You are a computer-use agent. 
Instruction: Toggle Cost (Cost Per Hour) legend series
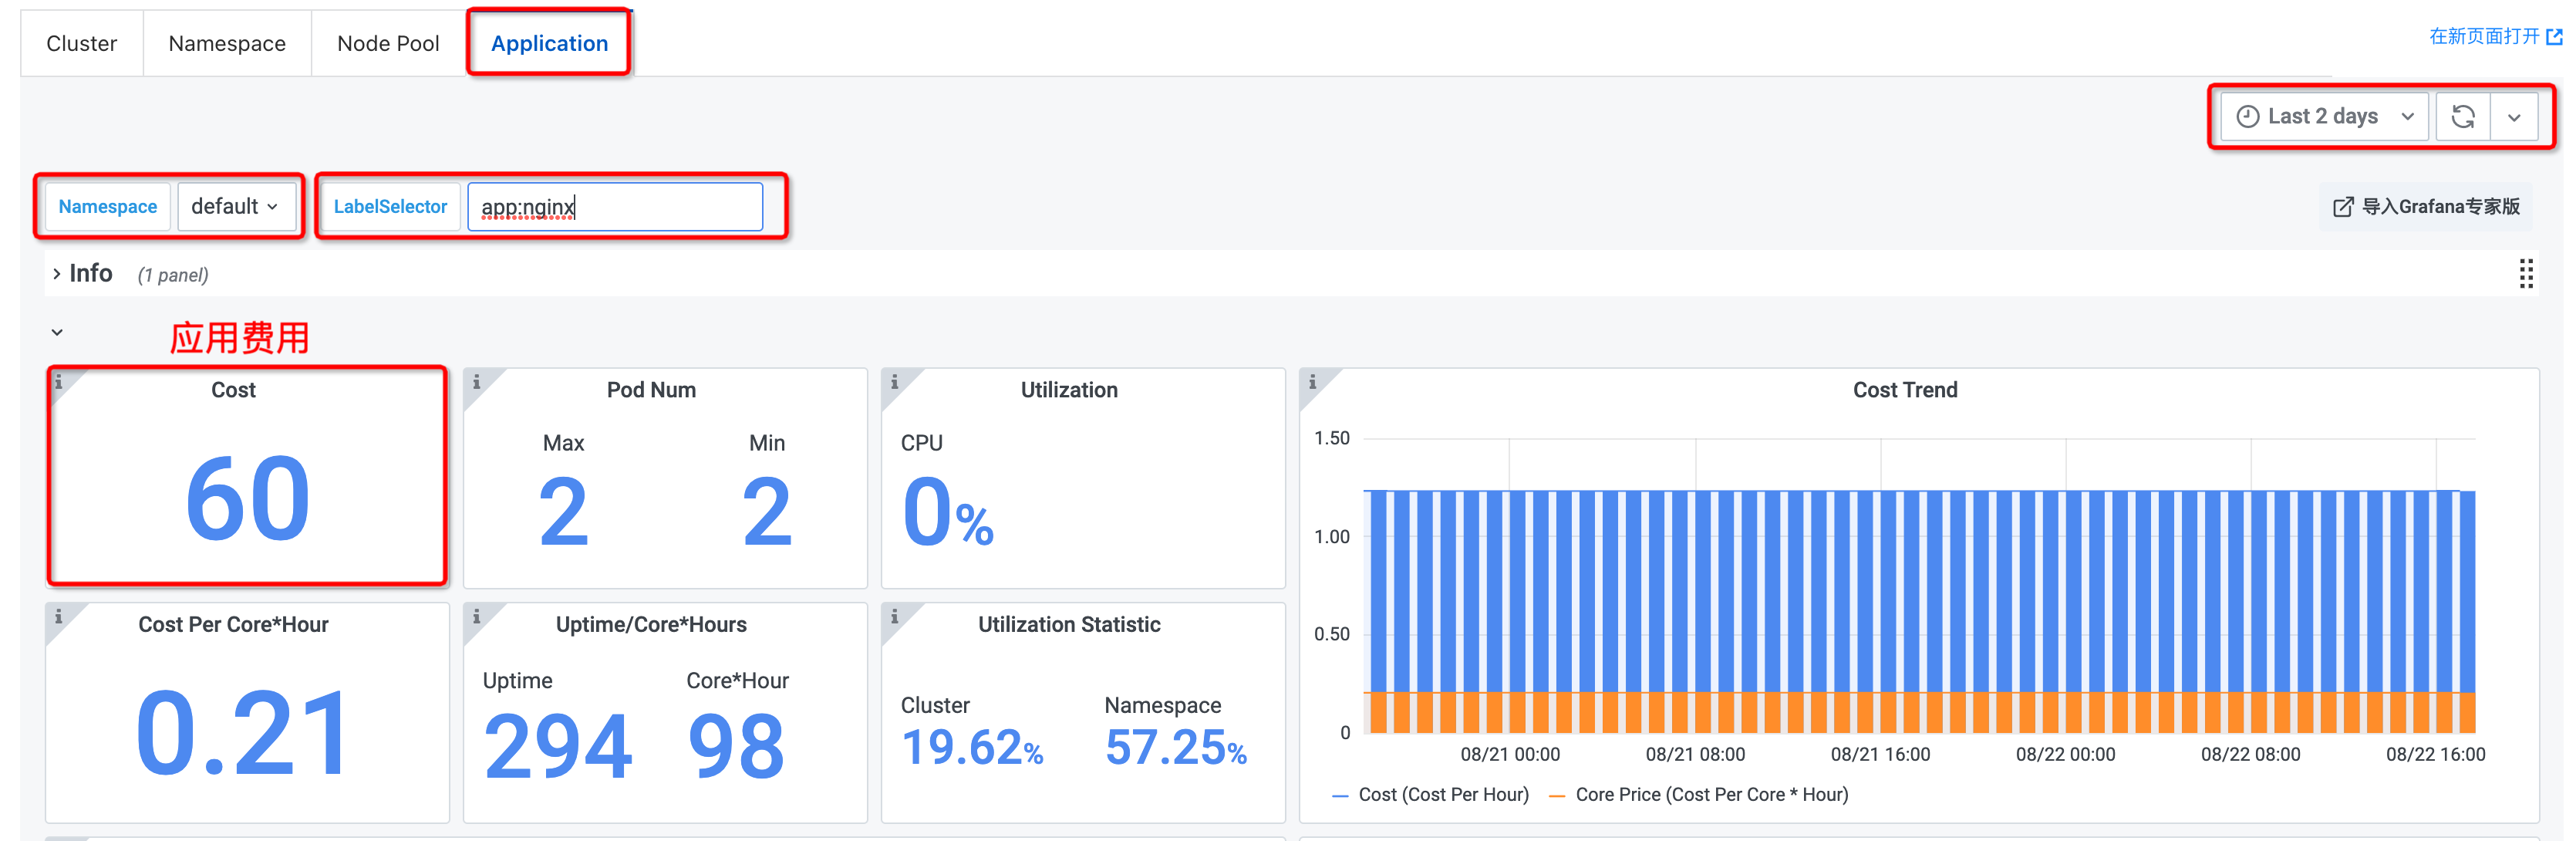[1442, 795]
